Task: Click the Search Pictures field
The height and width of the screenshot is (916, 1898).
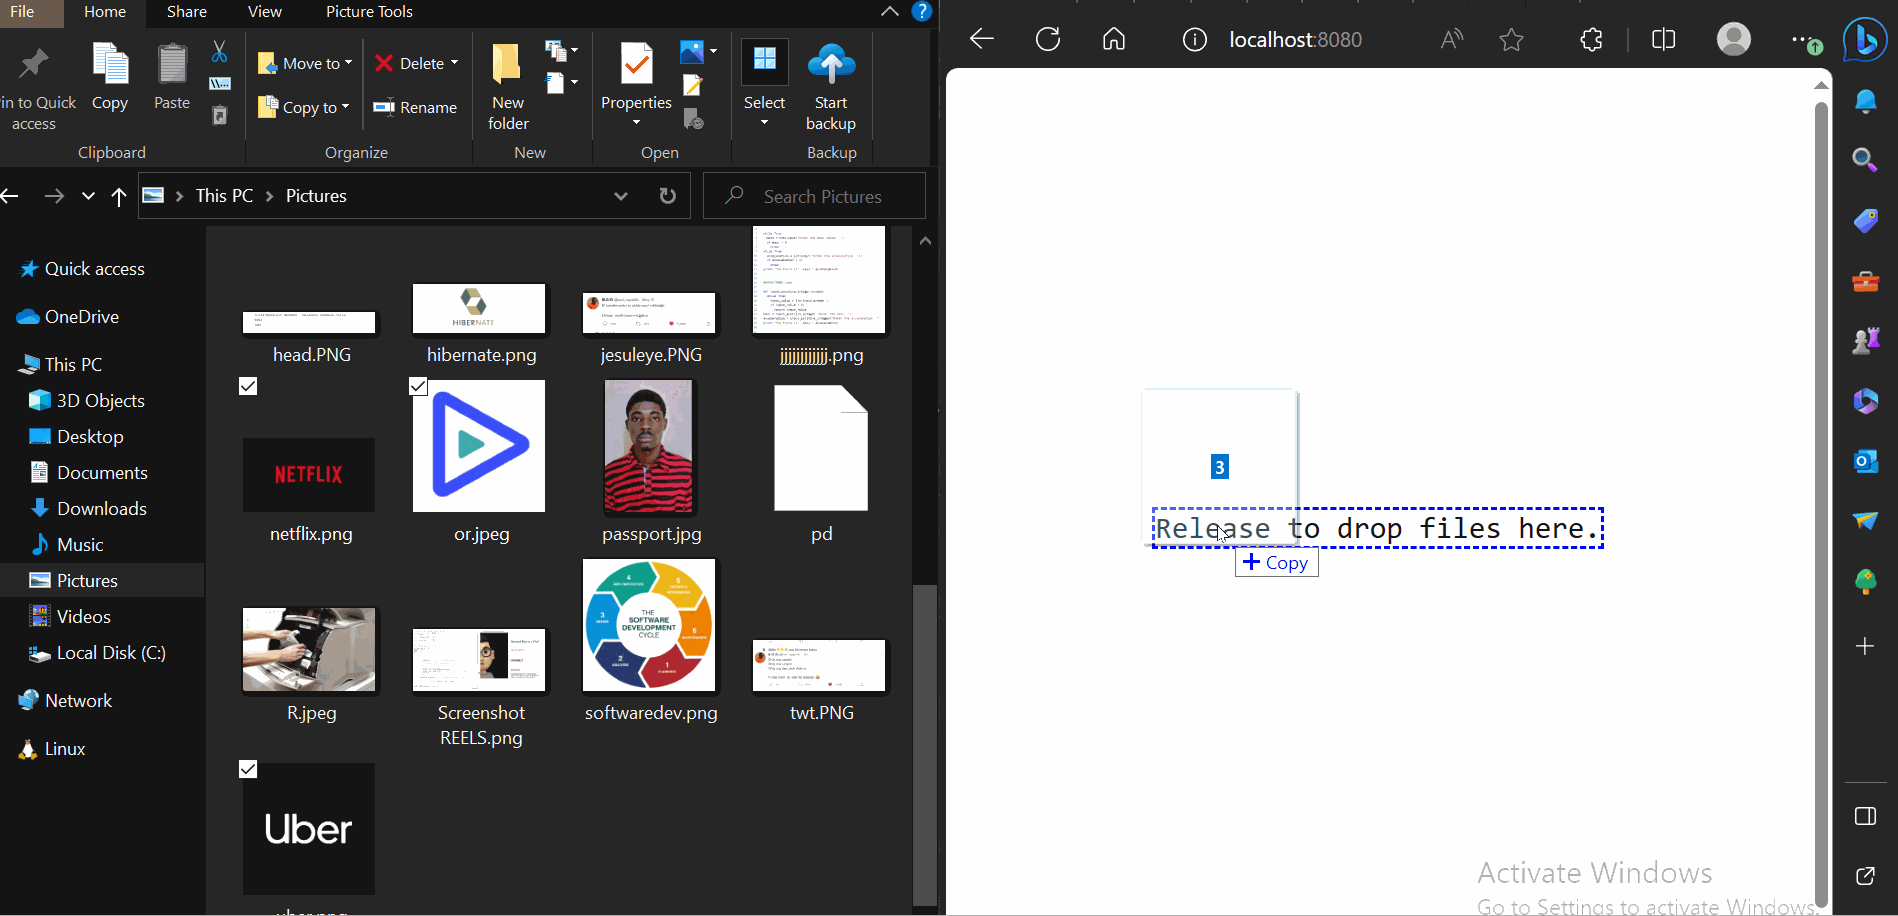Action: (814, 196)
